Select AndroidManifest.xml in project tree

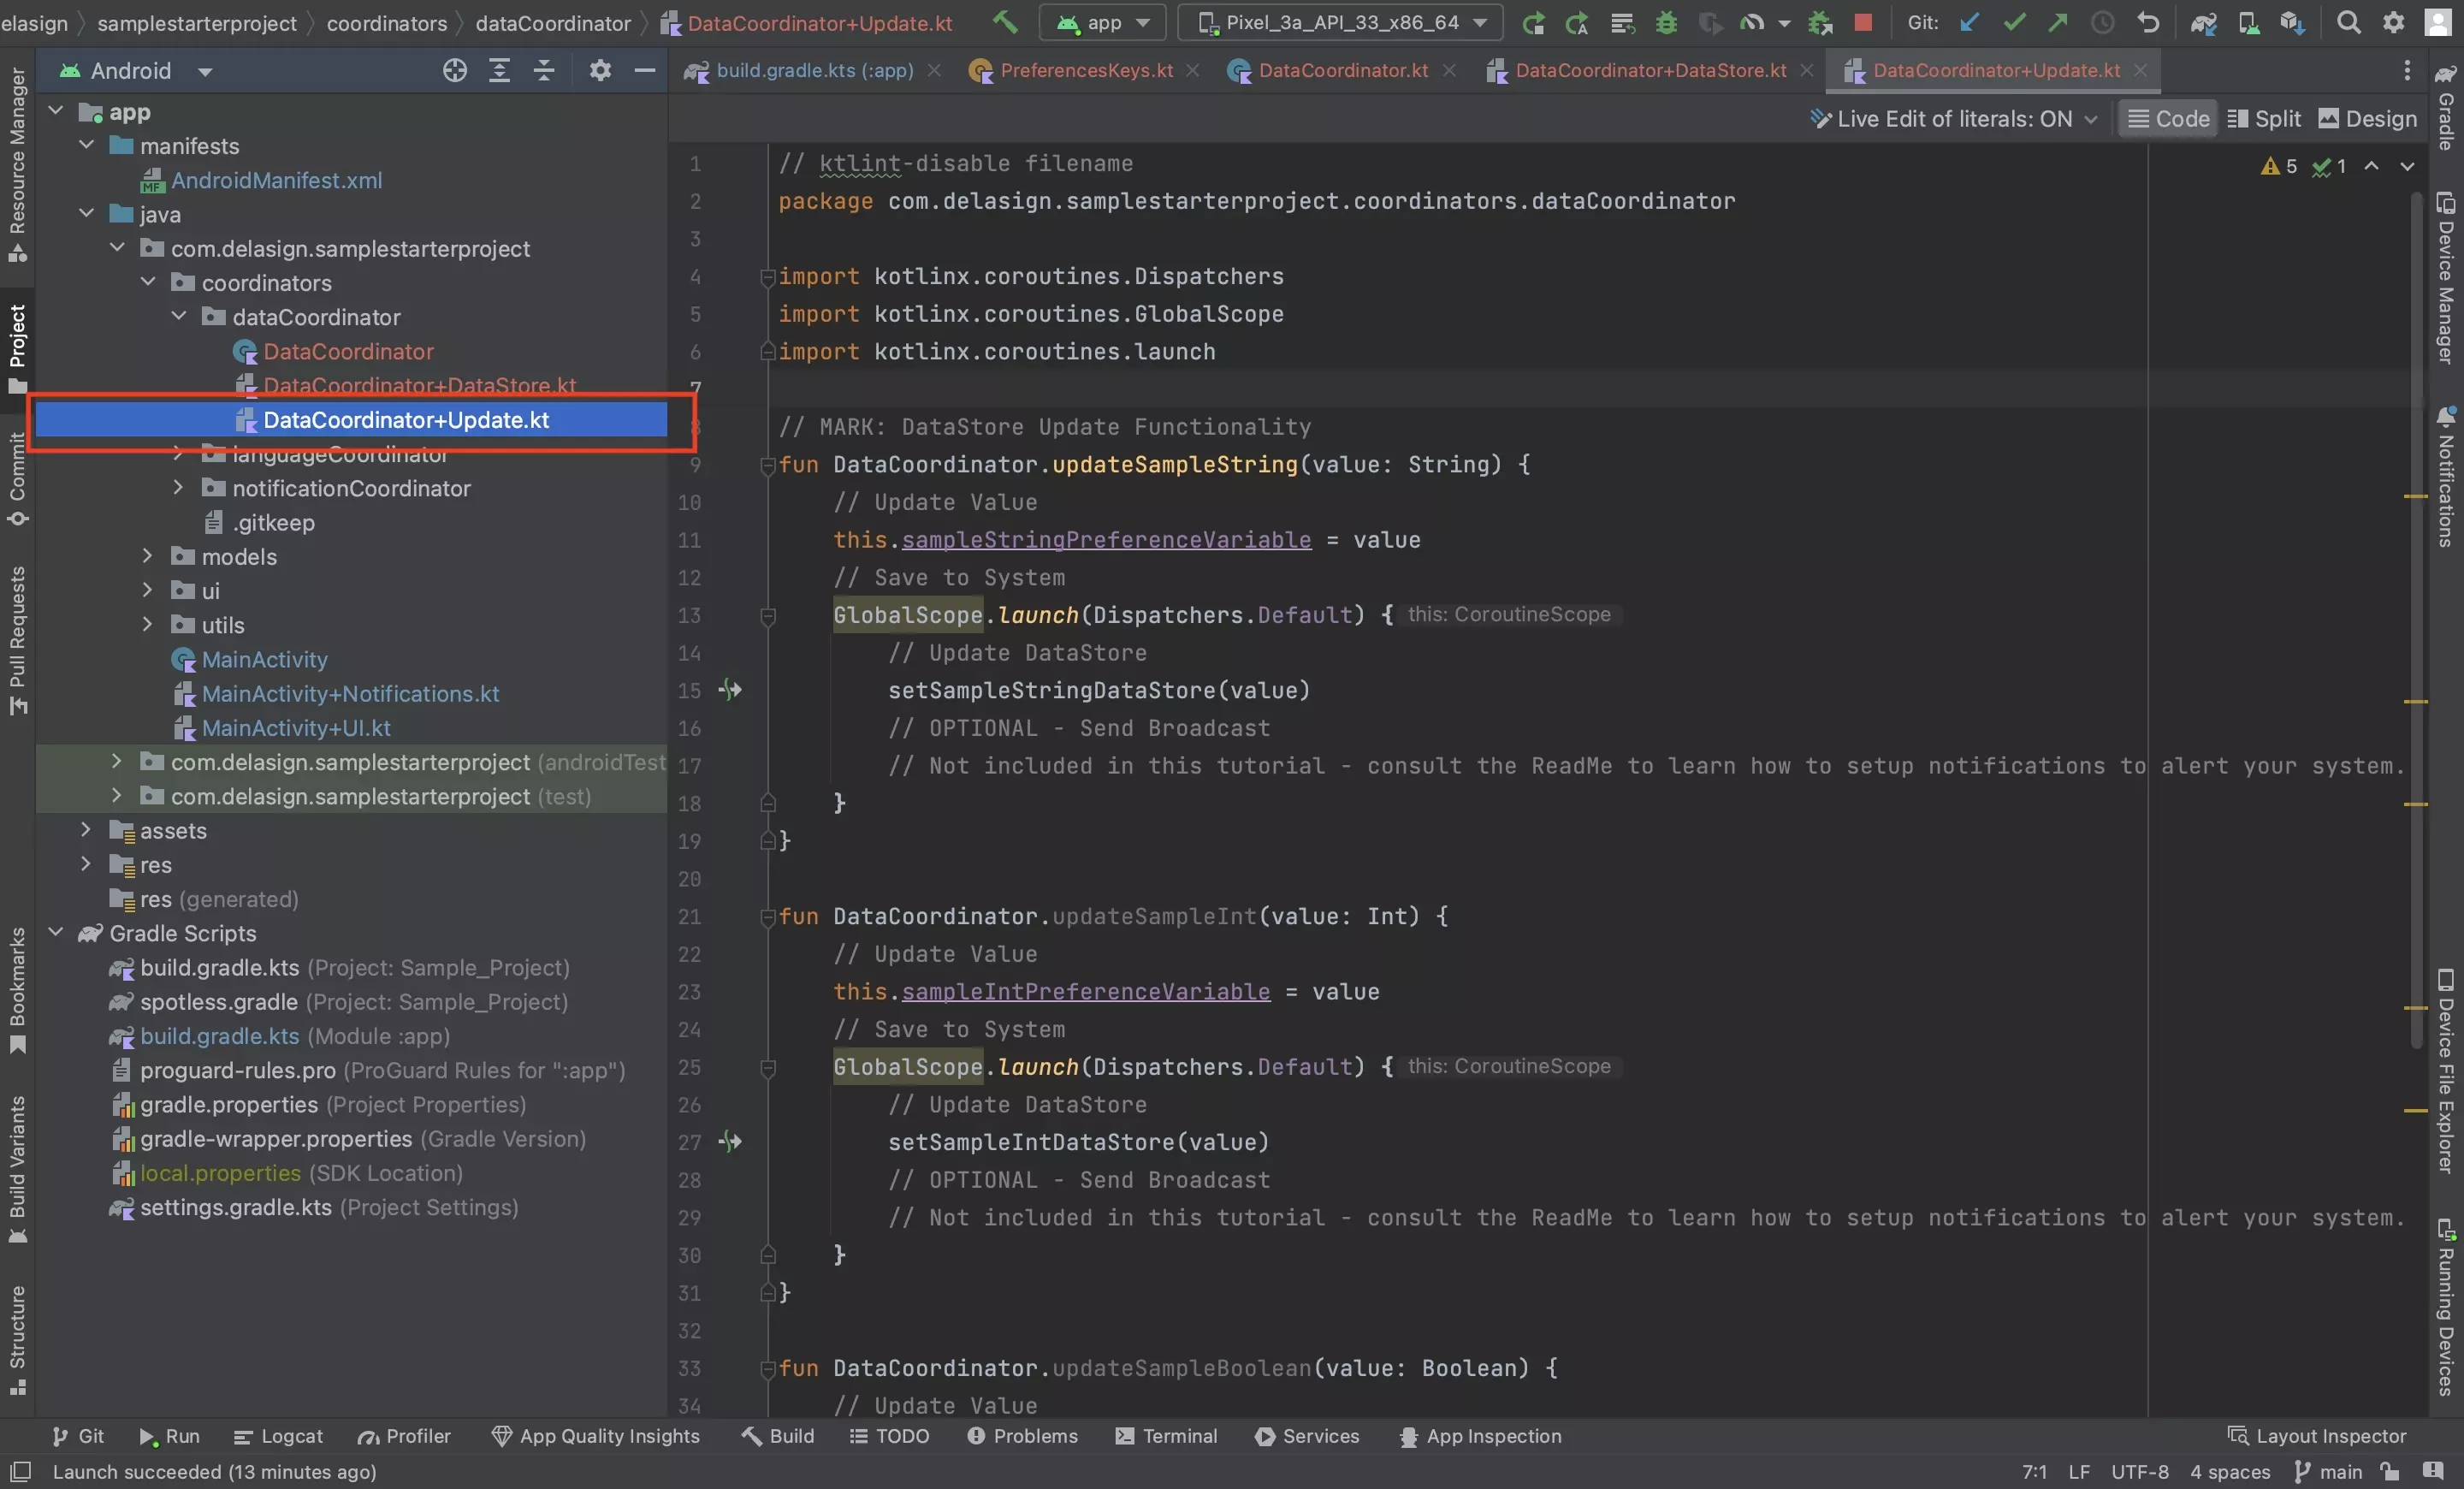point(276,180)
